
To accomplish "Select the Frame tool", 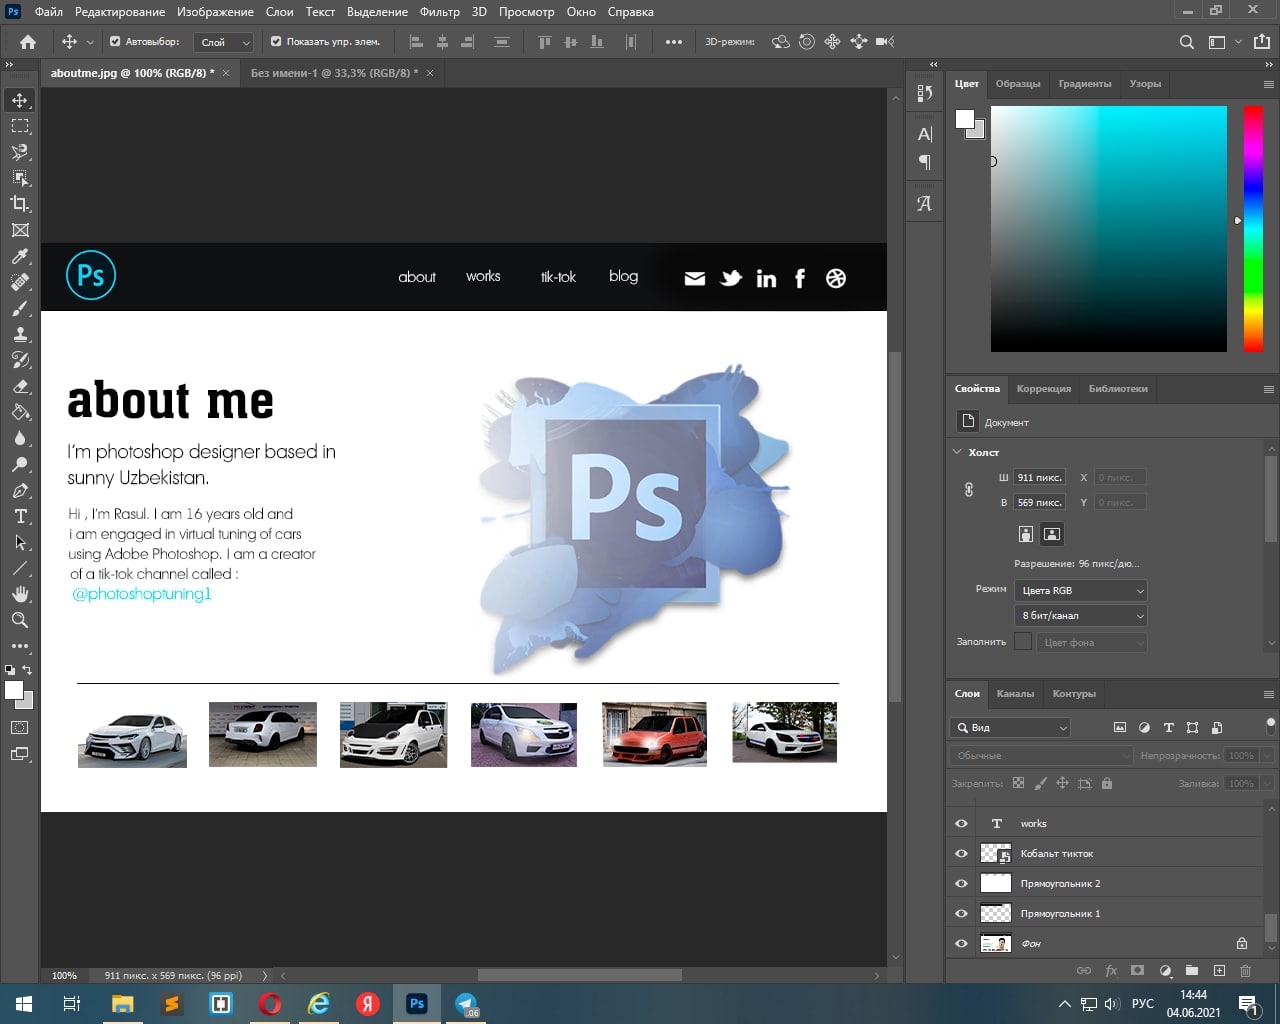I will pos(20,230).
